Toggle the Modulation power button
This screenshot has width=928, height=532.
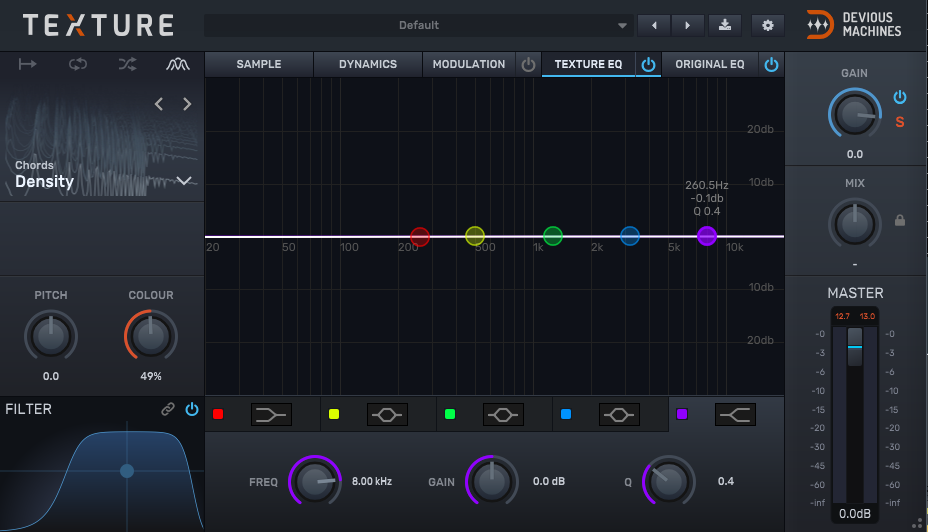pyautogui.click(x=529, y=65)
